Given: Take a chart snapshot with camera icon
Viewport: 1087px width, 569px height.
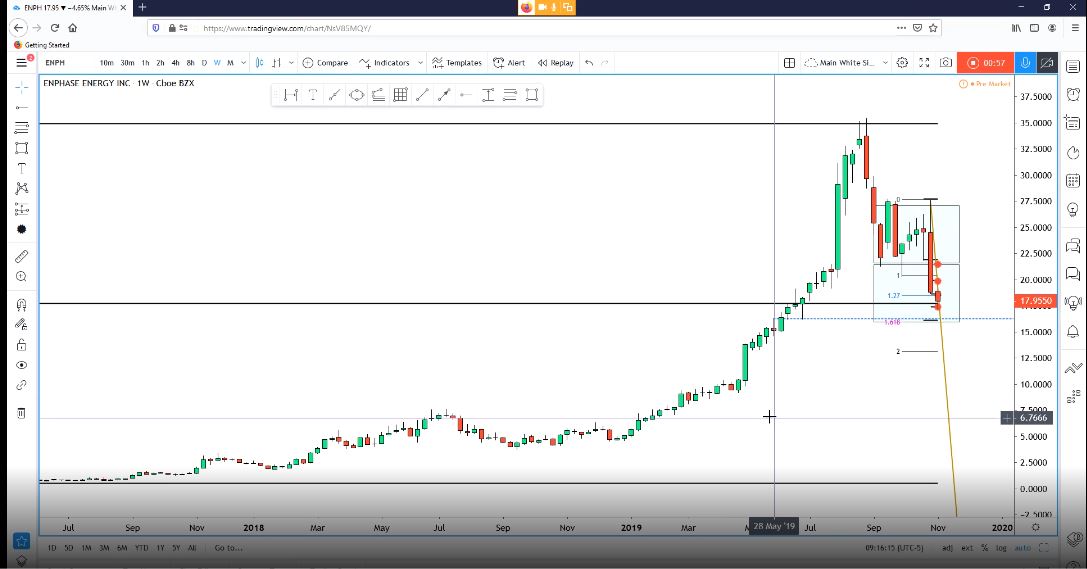Looking at the screenshot, I should 946,62.
